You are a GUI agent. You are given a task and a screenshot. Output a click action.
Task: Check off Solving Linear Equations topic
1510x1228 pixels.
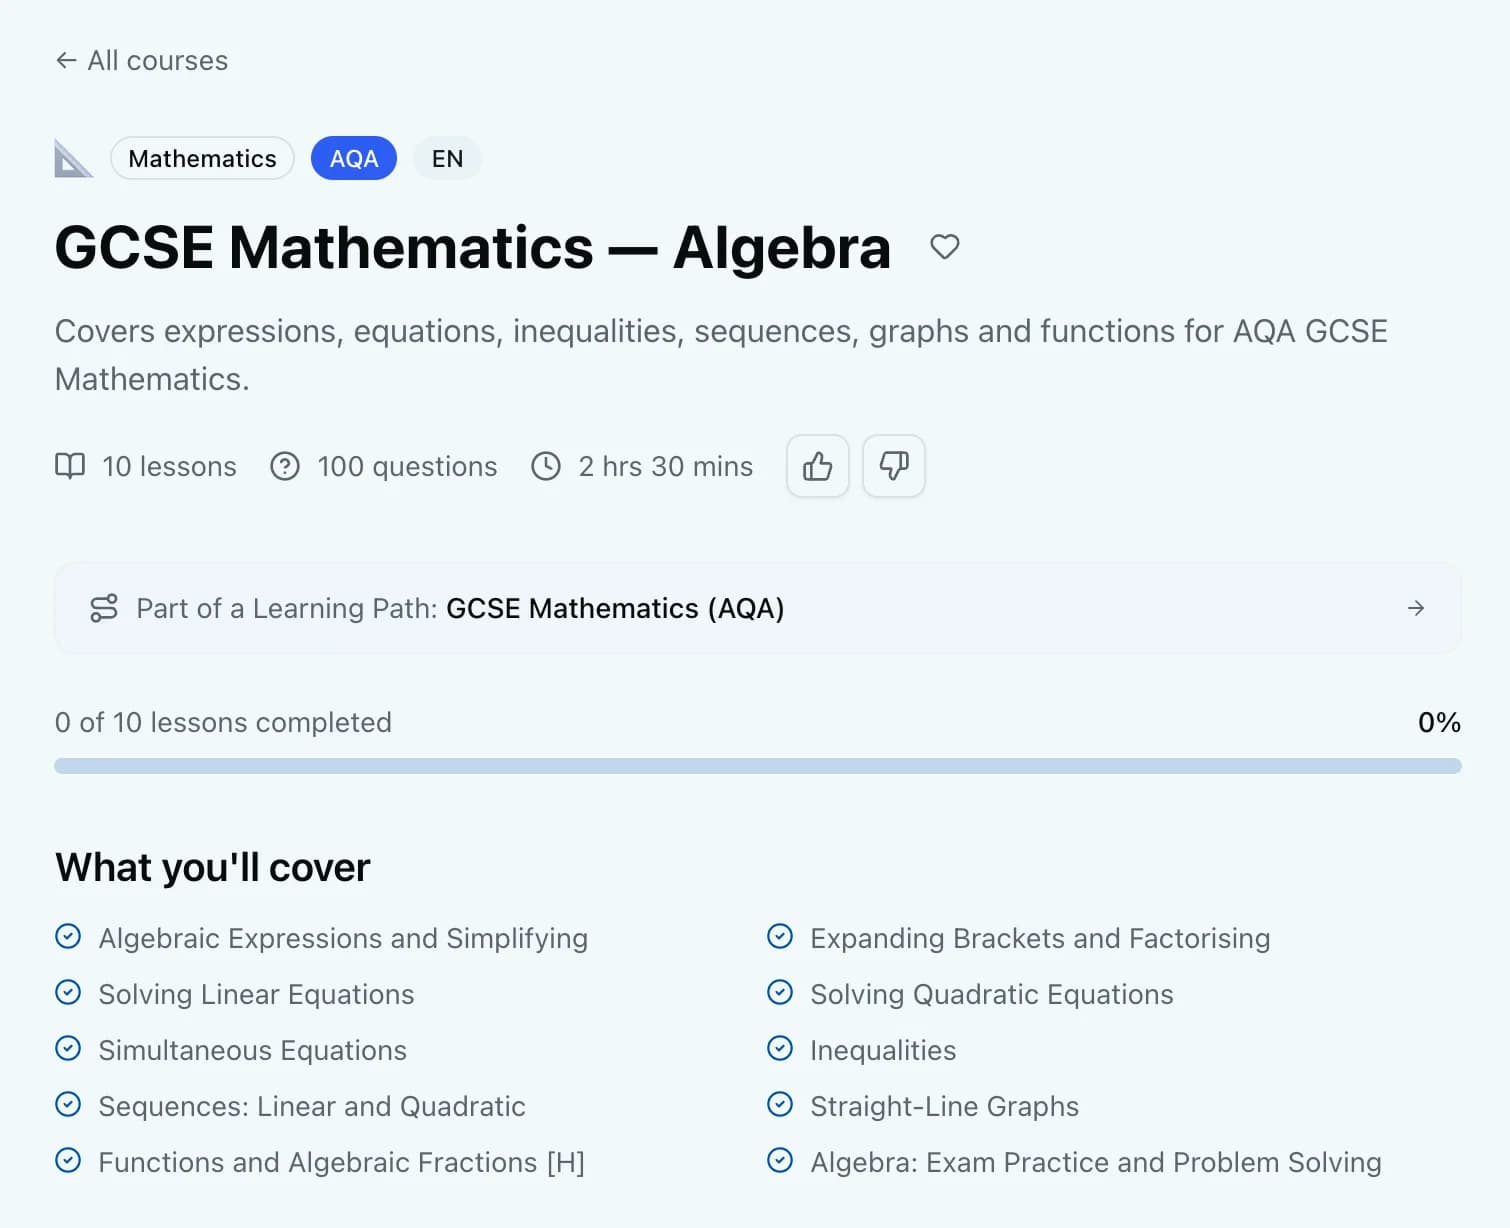pyautogui.click(x=67, y=992)
